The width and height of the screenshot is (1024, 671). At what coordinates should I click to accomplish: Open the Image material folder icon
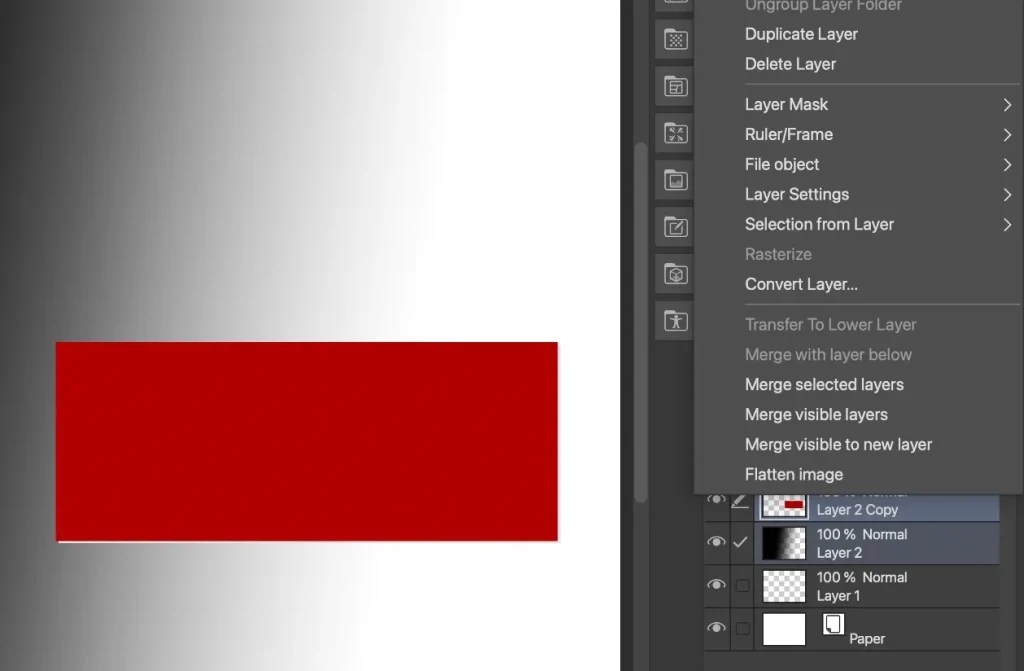675,180
